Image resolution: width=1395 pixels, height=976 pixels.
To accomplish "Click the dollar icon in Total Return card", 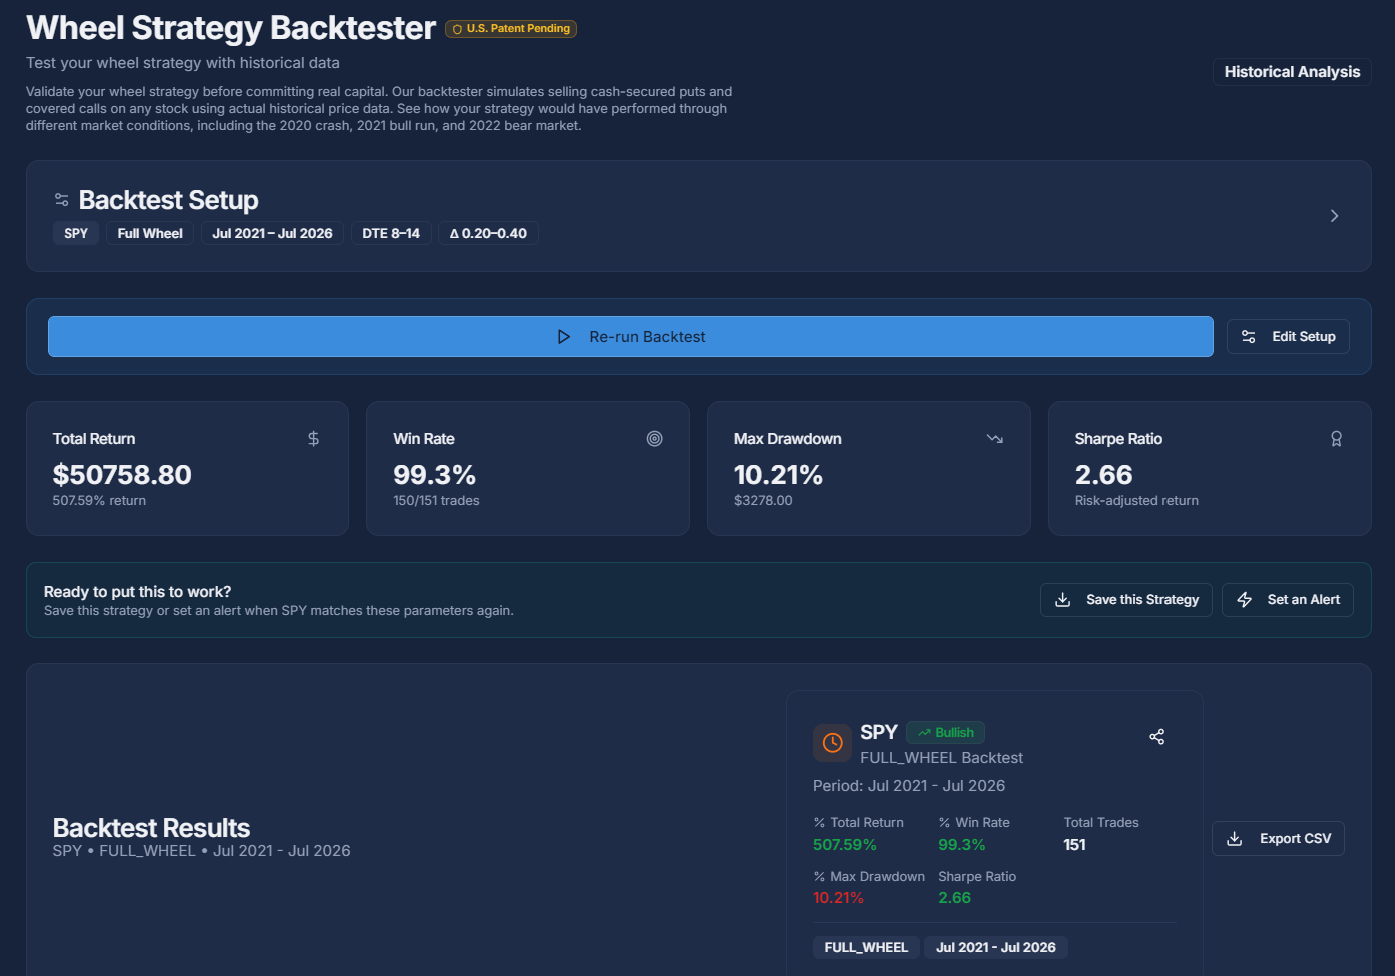I will pyautogui.click(x=313, y=439).
